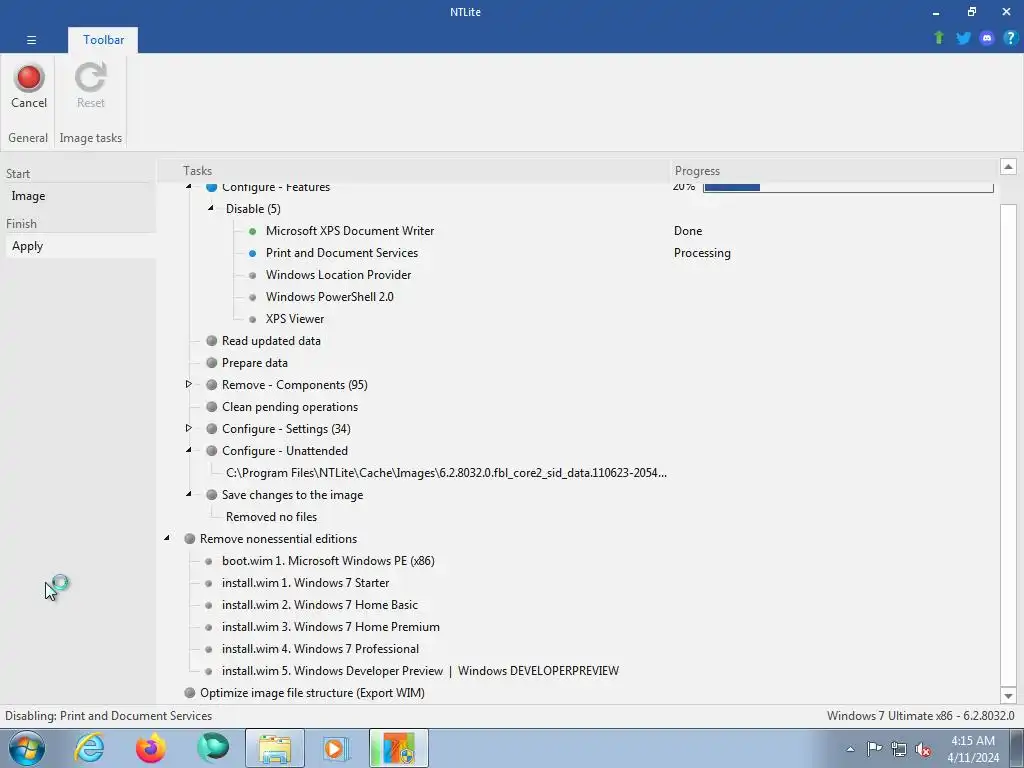Select the Toolbar tab
1024x768 pixels.
tap(103, 40)
